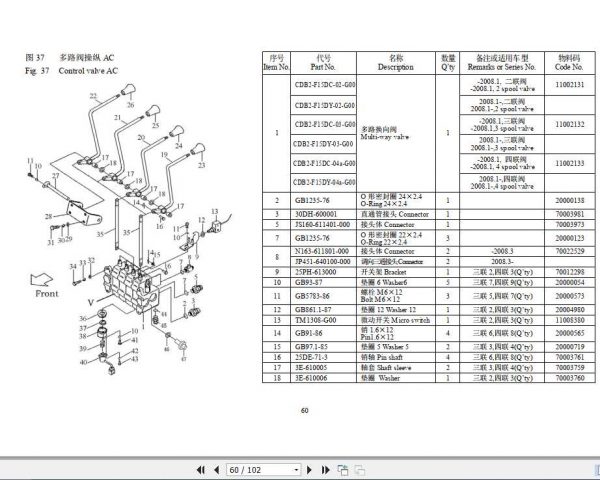Select part number 3E-610006
The width and height of the screenshot is (600, 480).
[311, 378]
